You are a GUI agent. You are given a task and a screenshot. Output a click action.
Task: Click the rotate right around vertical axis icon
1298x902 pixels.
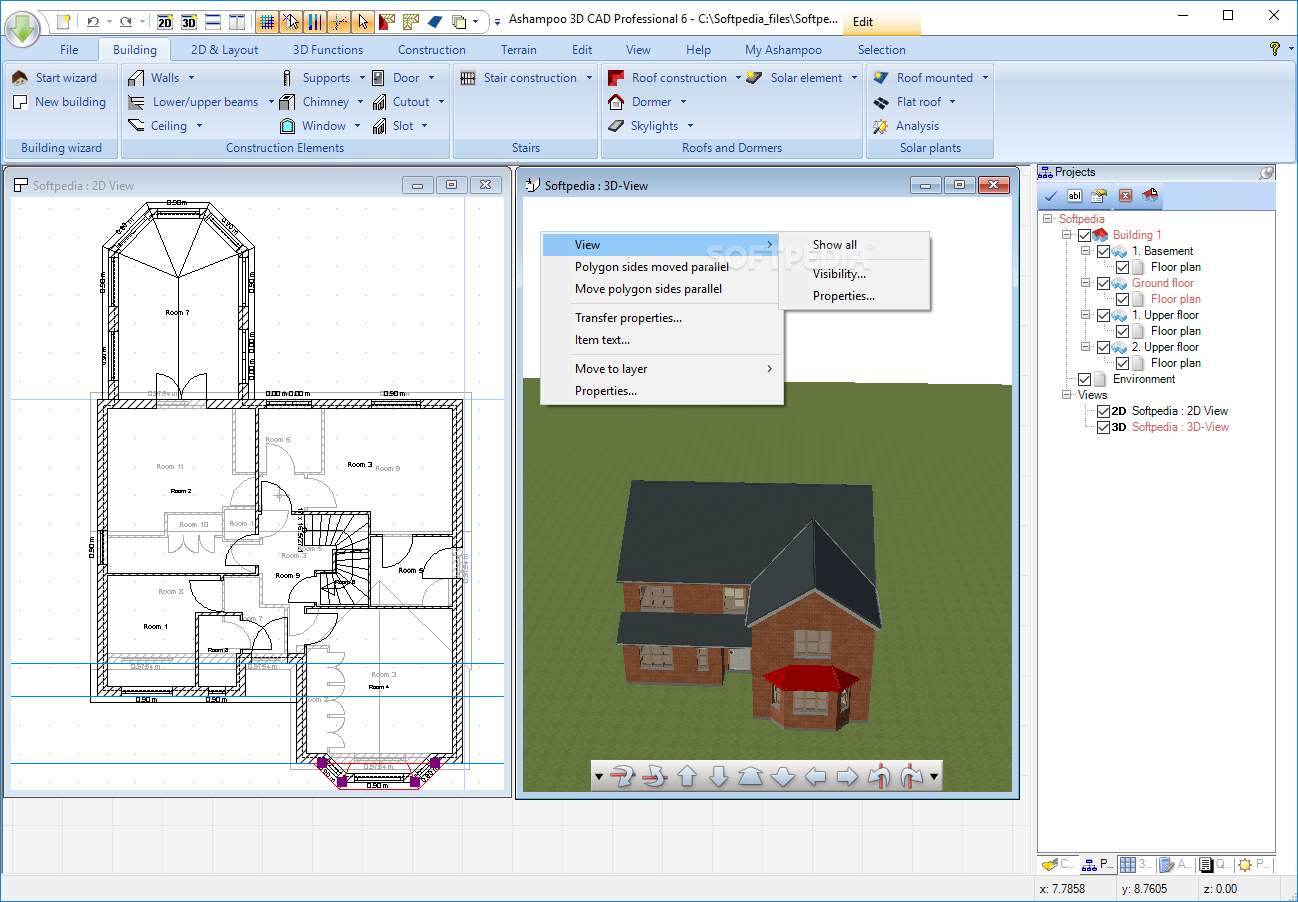911,776
